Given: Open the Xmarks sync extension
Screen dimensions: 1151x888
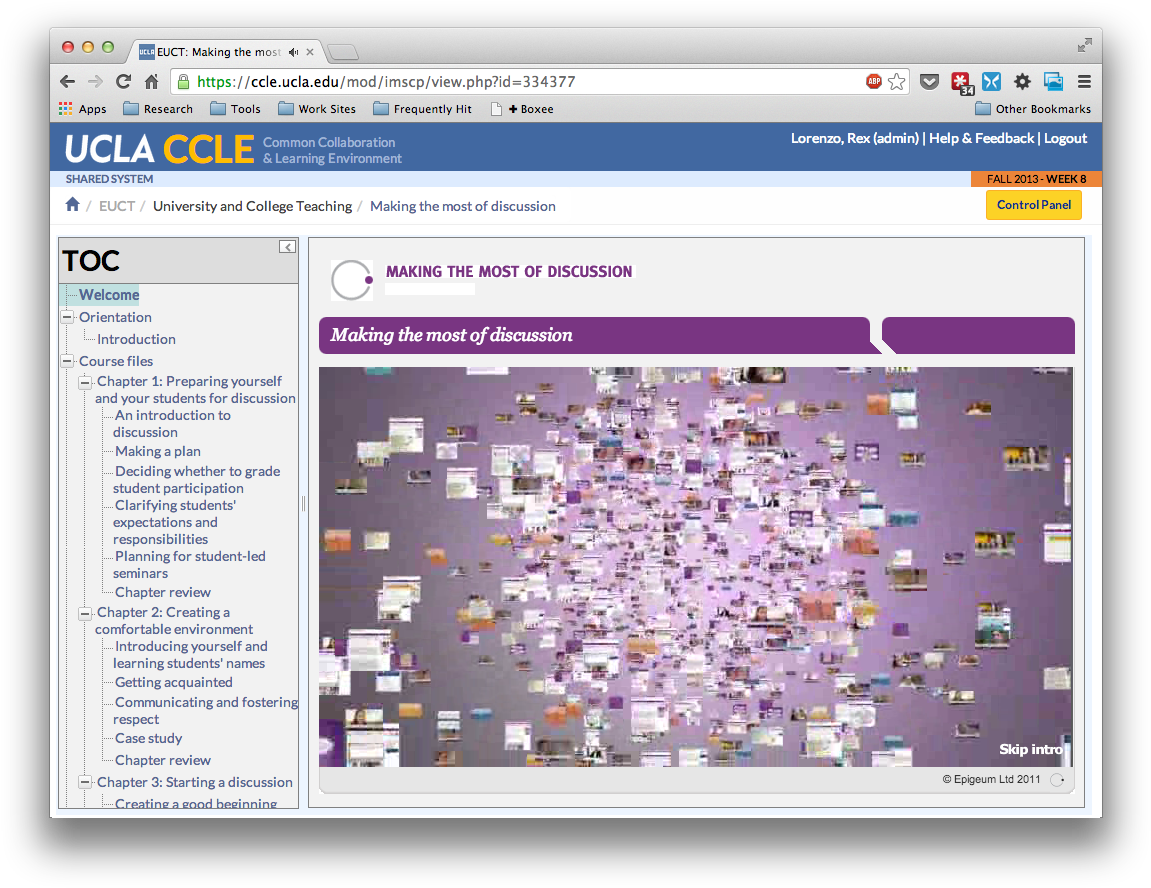Looking at the screenshot, I should (991, 82).
